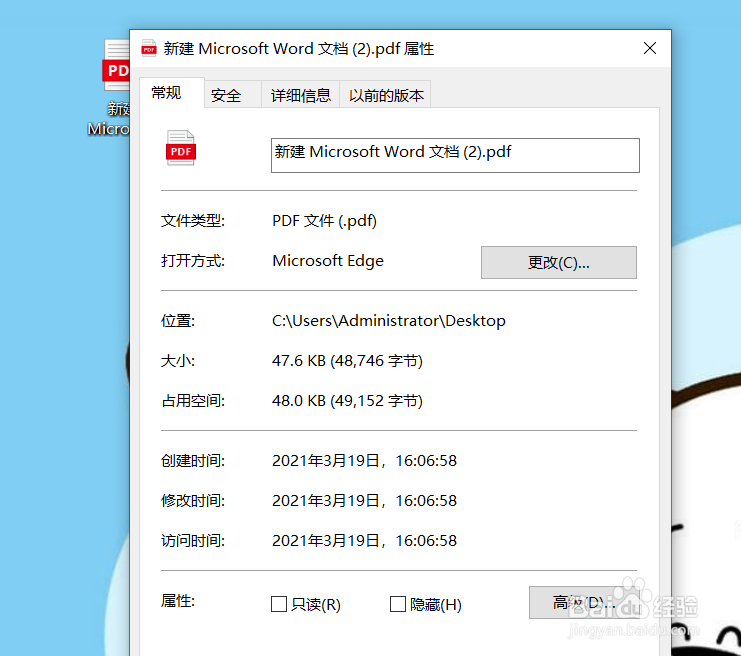
Task: Click the 位置: label
Action: (178, 321)
